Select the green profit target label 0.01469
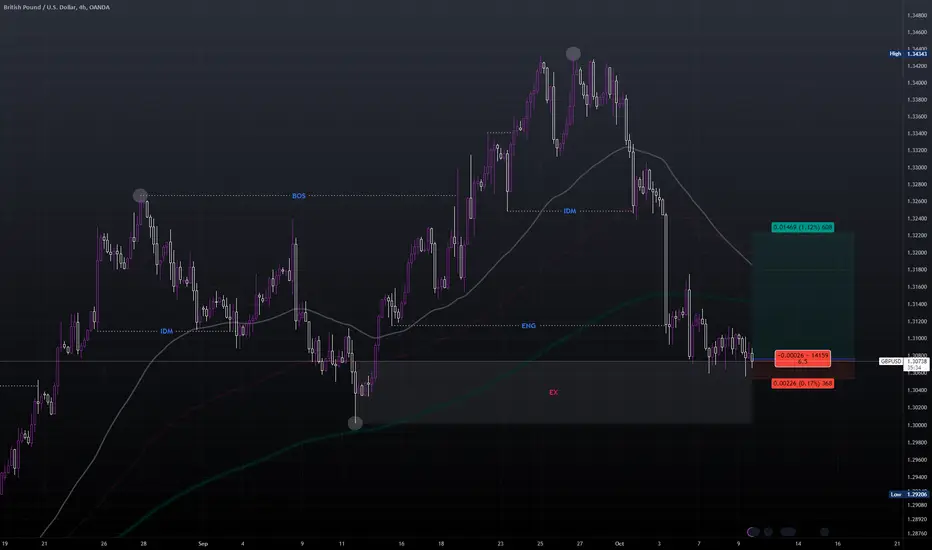Screen dimensions: 932x550 point(802,227)
